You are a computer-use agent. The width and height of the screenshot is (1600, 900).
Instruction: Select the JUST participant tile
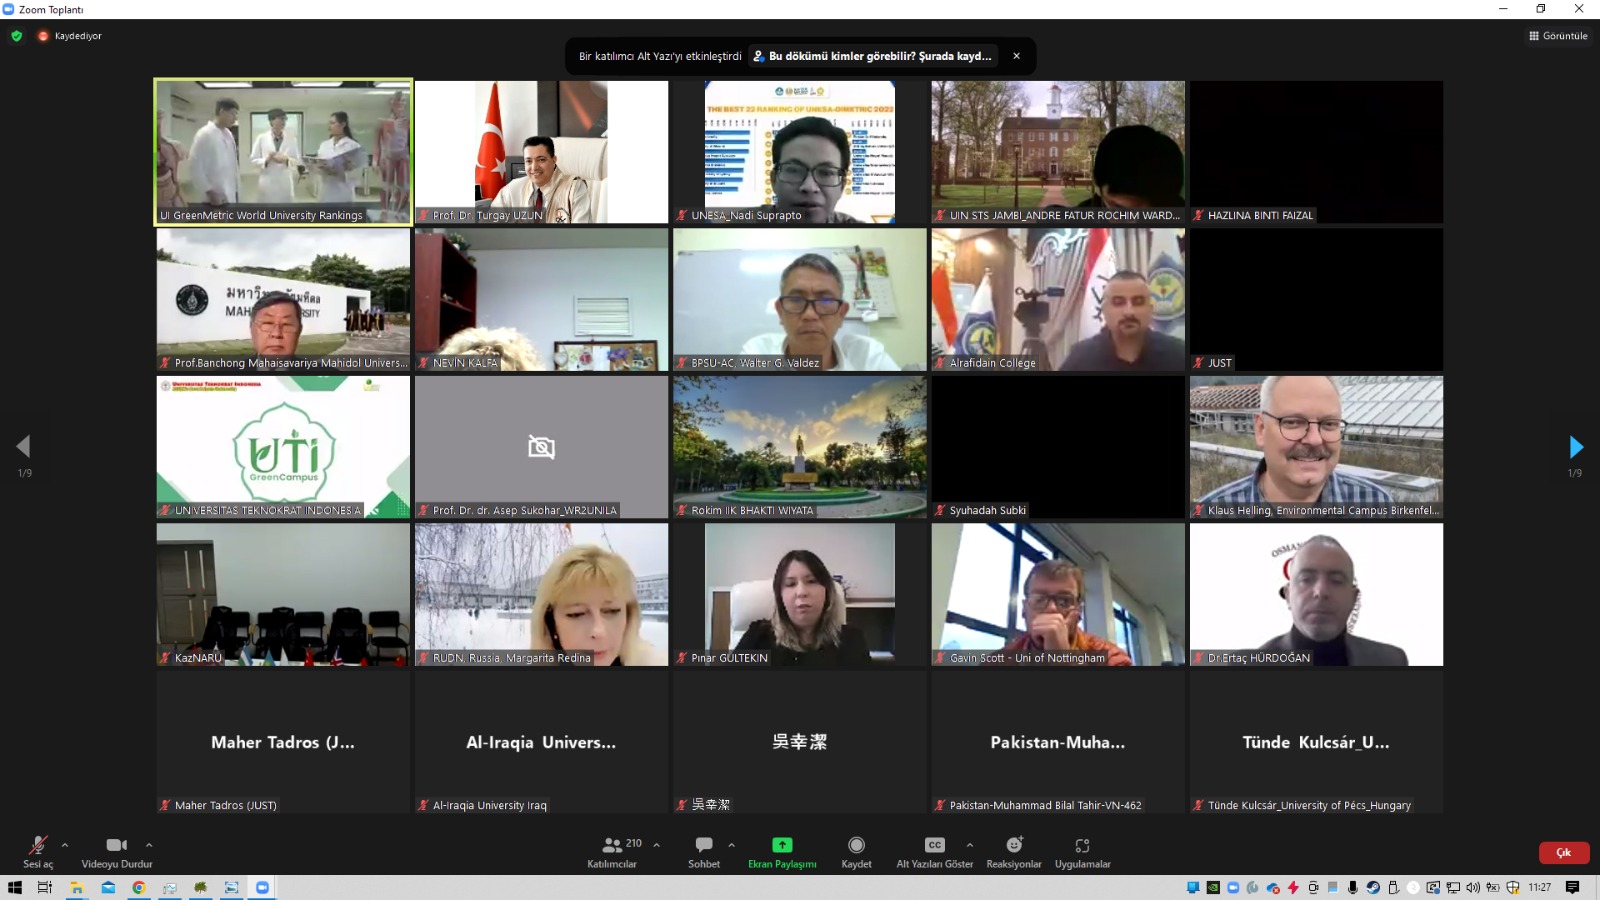[x=1316, y=300]
